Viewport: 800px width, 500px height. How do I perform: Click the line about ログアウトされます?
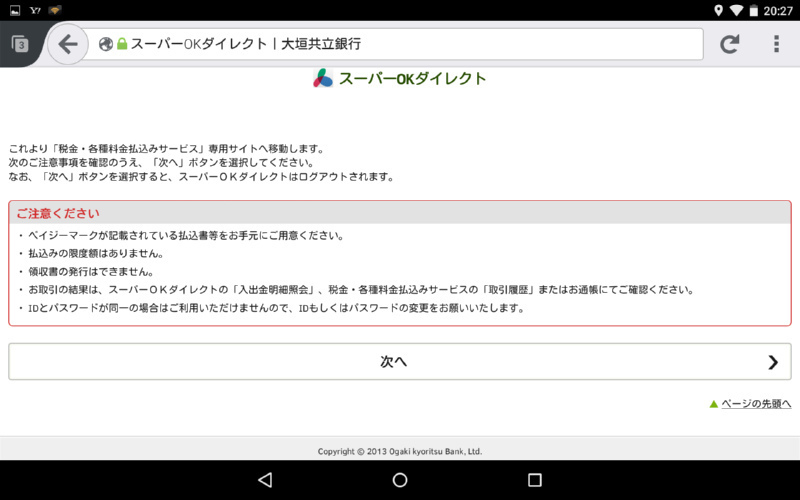point(202,177)
